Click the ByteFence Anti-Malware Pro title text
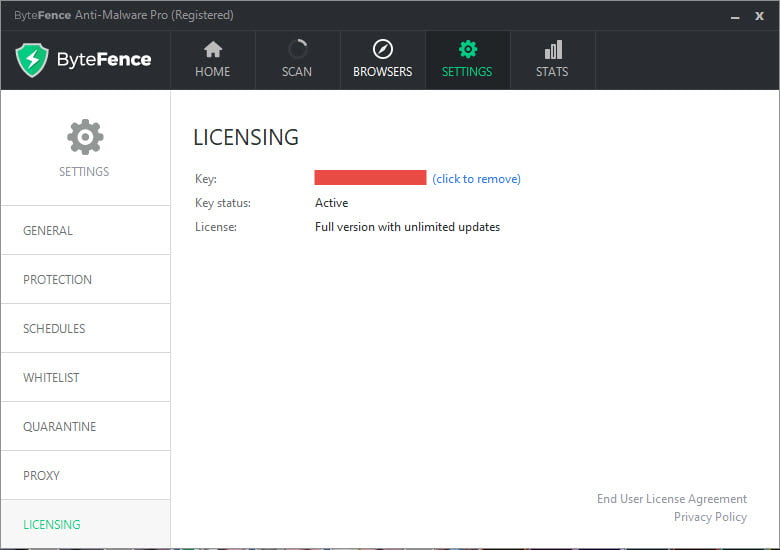Viewport: 780px width, 550px height. [124, 15]
